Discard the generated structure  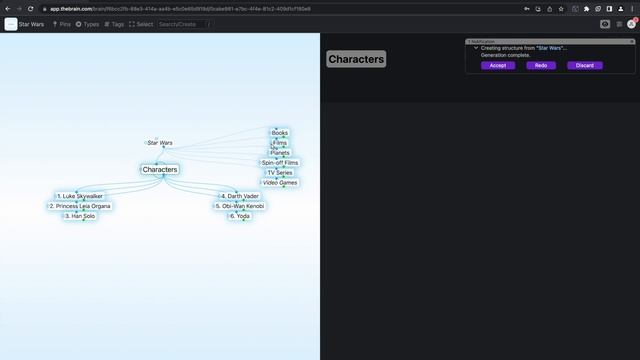(x=584, y=65)
